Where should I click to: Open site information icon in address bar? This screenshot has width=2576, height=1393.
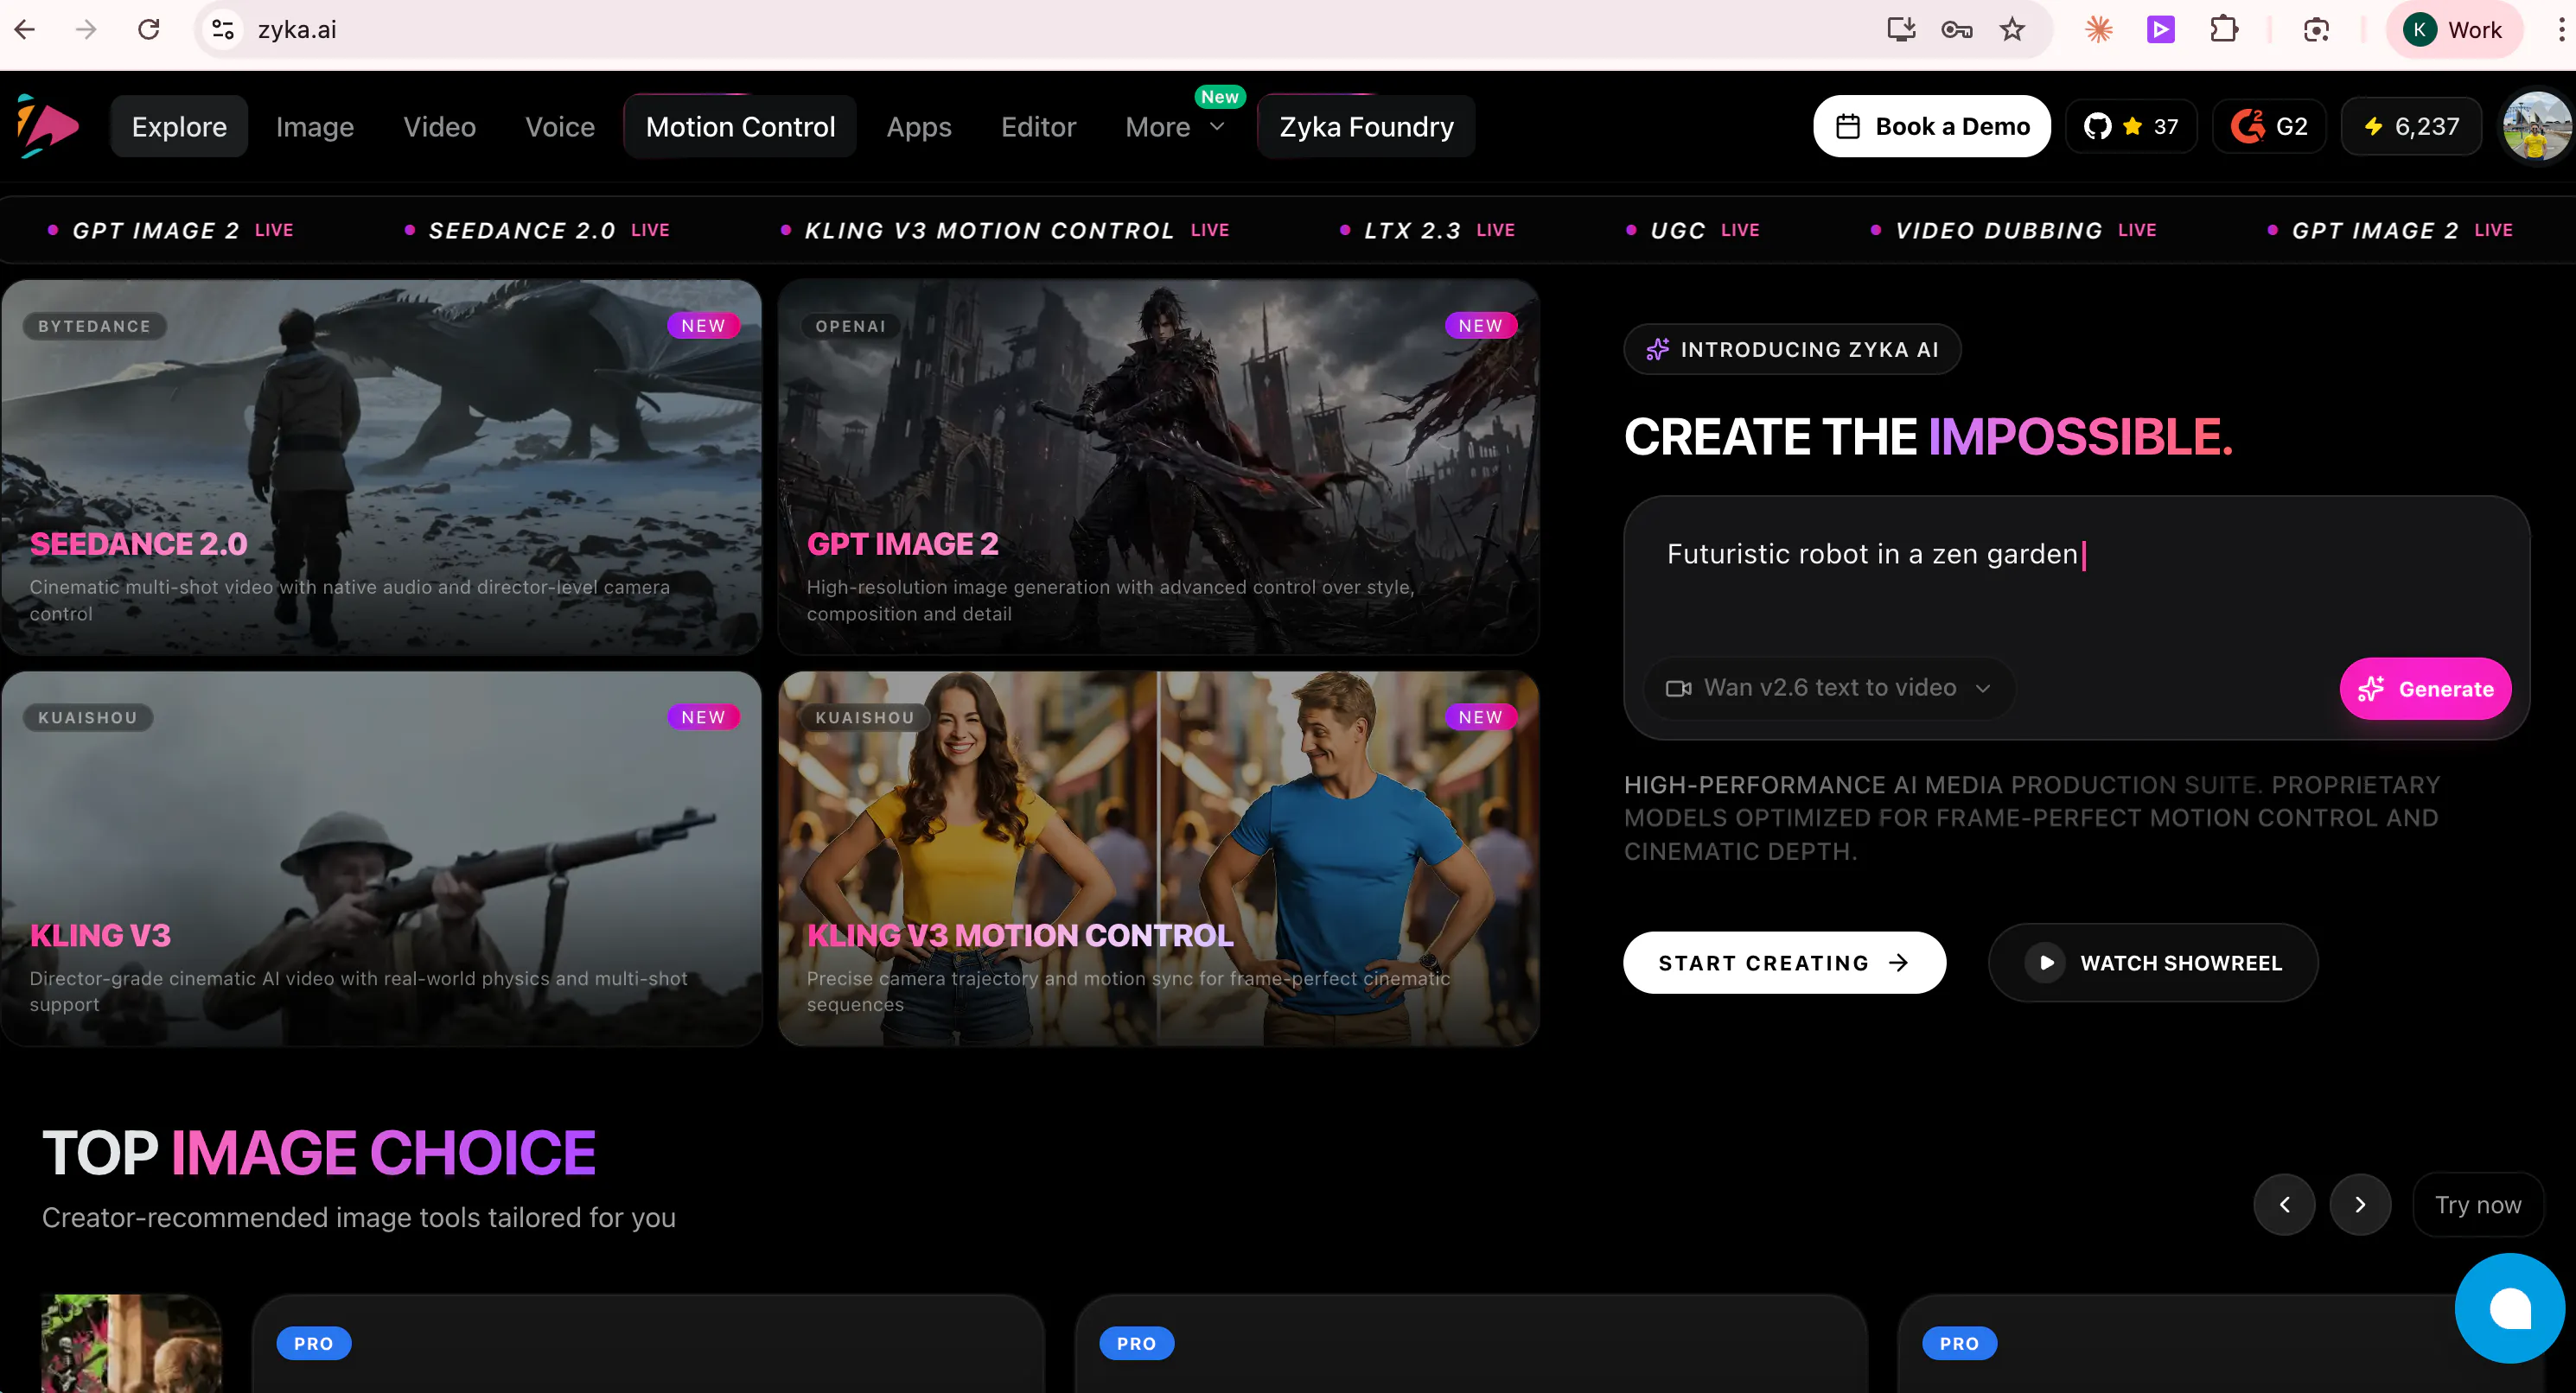coord(223,30)
